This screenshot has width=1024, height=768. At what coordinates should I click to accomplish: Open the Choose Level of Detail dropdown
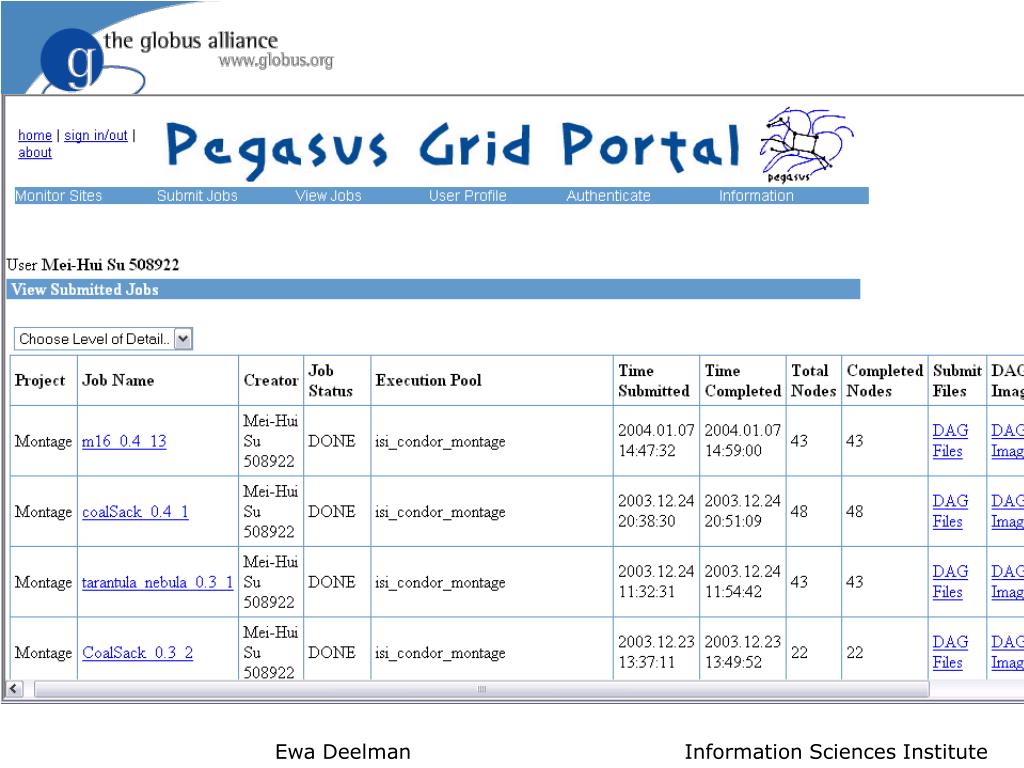[x=103, y=339]
